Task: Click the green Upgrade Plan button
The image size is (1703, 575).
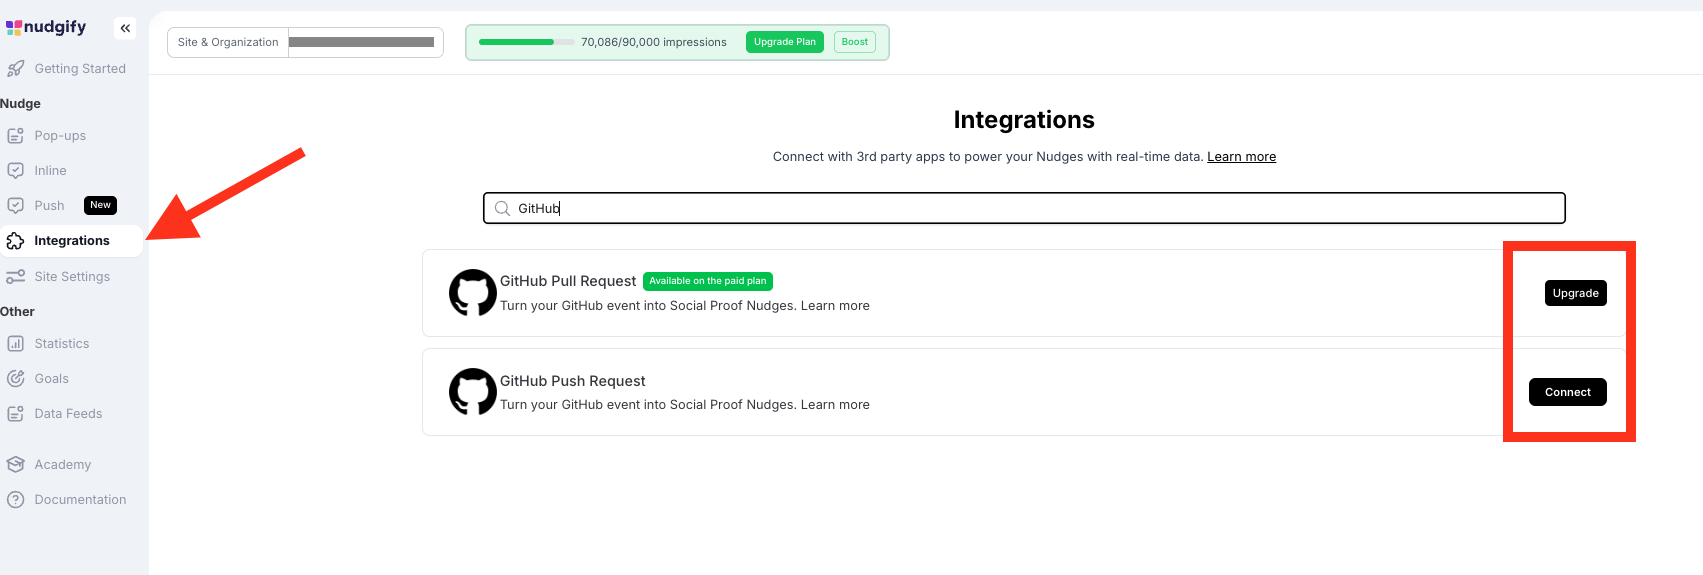Action: [x=785, y=42]
